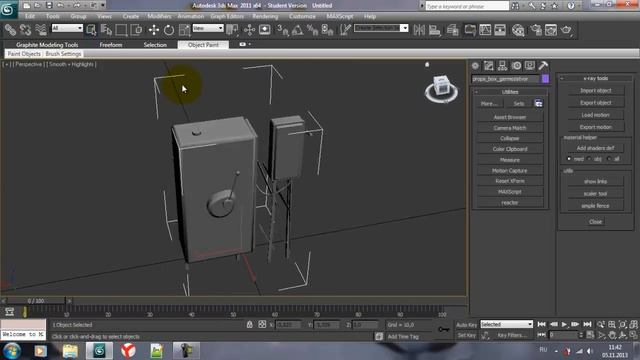This screenshot has height=360, width=640.
Task: Click the Import object button
Action: point(596,90)
